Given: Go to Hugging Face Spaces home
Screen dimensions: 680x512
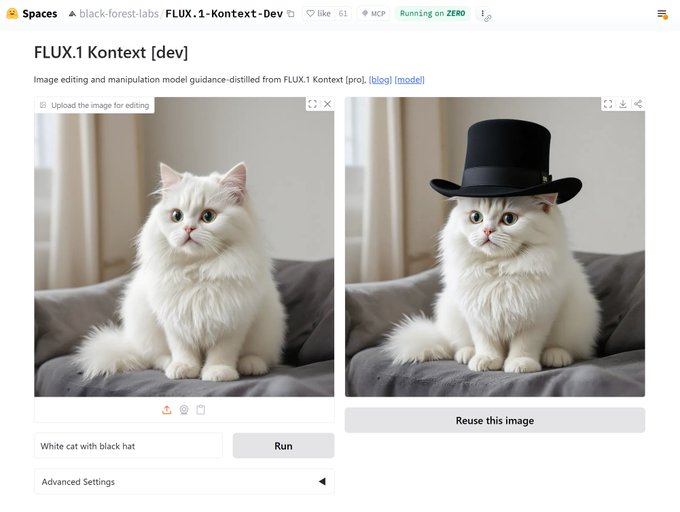Looking at the screenshot, I should (x=32, y=13).
